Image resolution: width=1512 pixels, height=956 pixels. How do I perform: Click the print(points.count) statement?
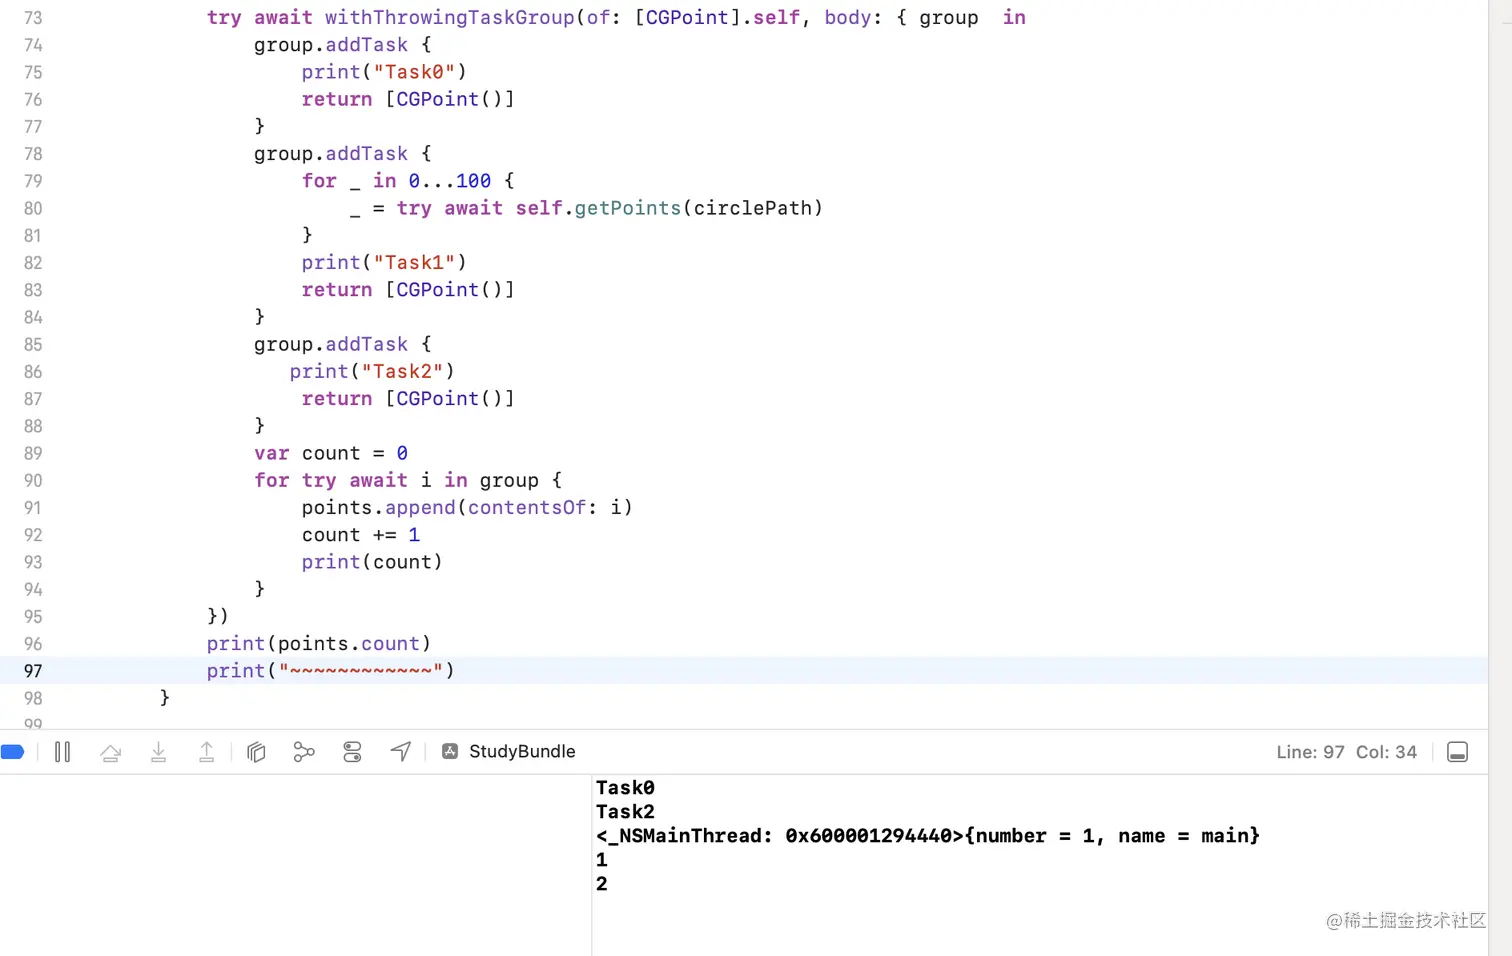point(319,643)
